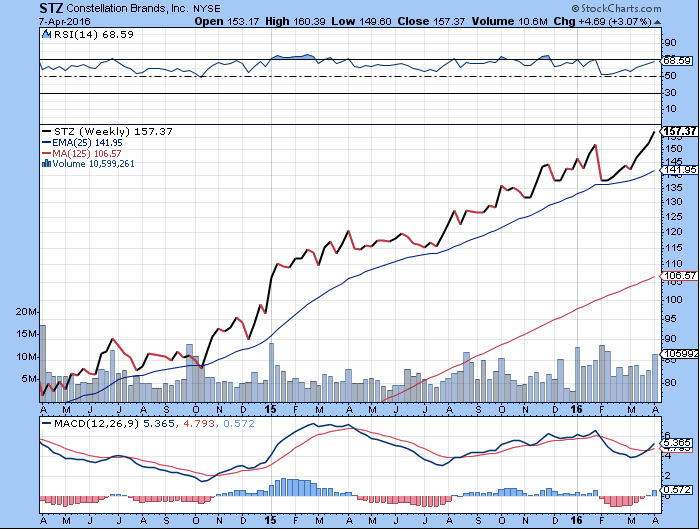The height and width of the screenshot is (531, 700).
Task: Click the RSI indicator icon next to RSI(14)
Action: 46,34
